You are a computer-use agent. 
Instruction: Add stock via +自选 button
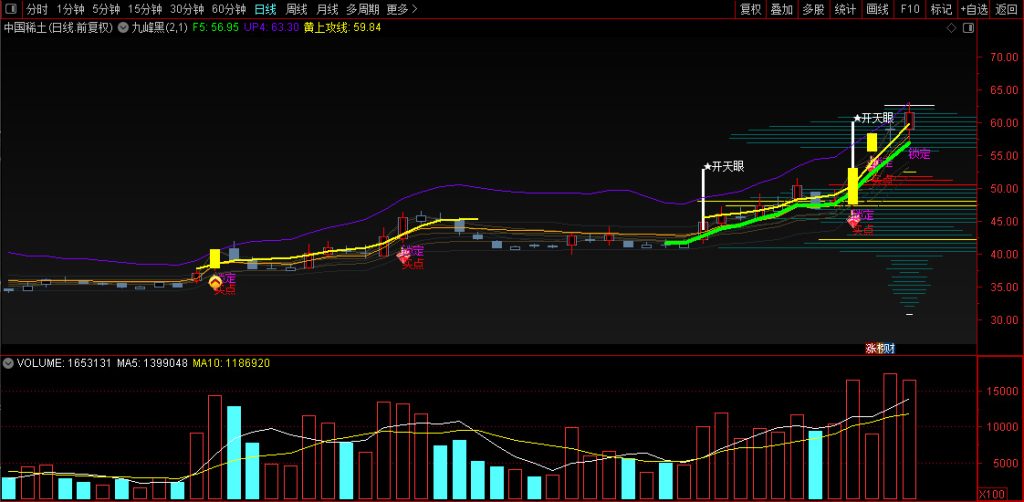[x=974, y=9]
